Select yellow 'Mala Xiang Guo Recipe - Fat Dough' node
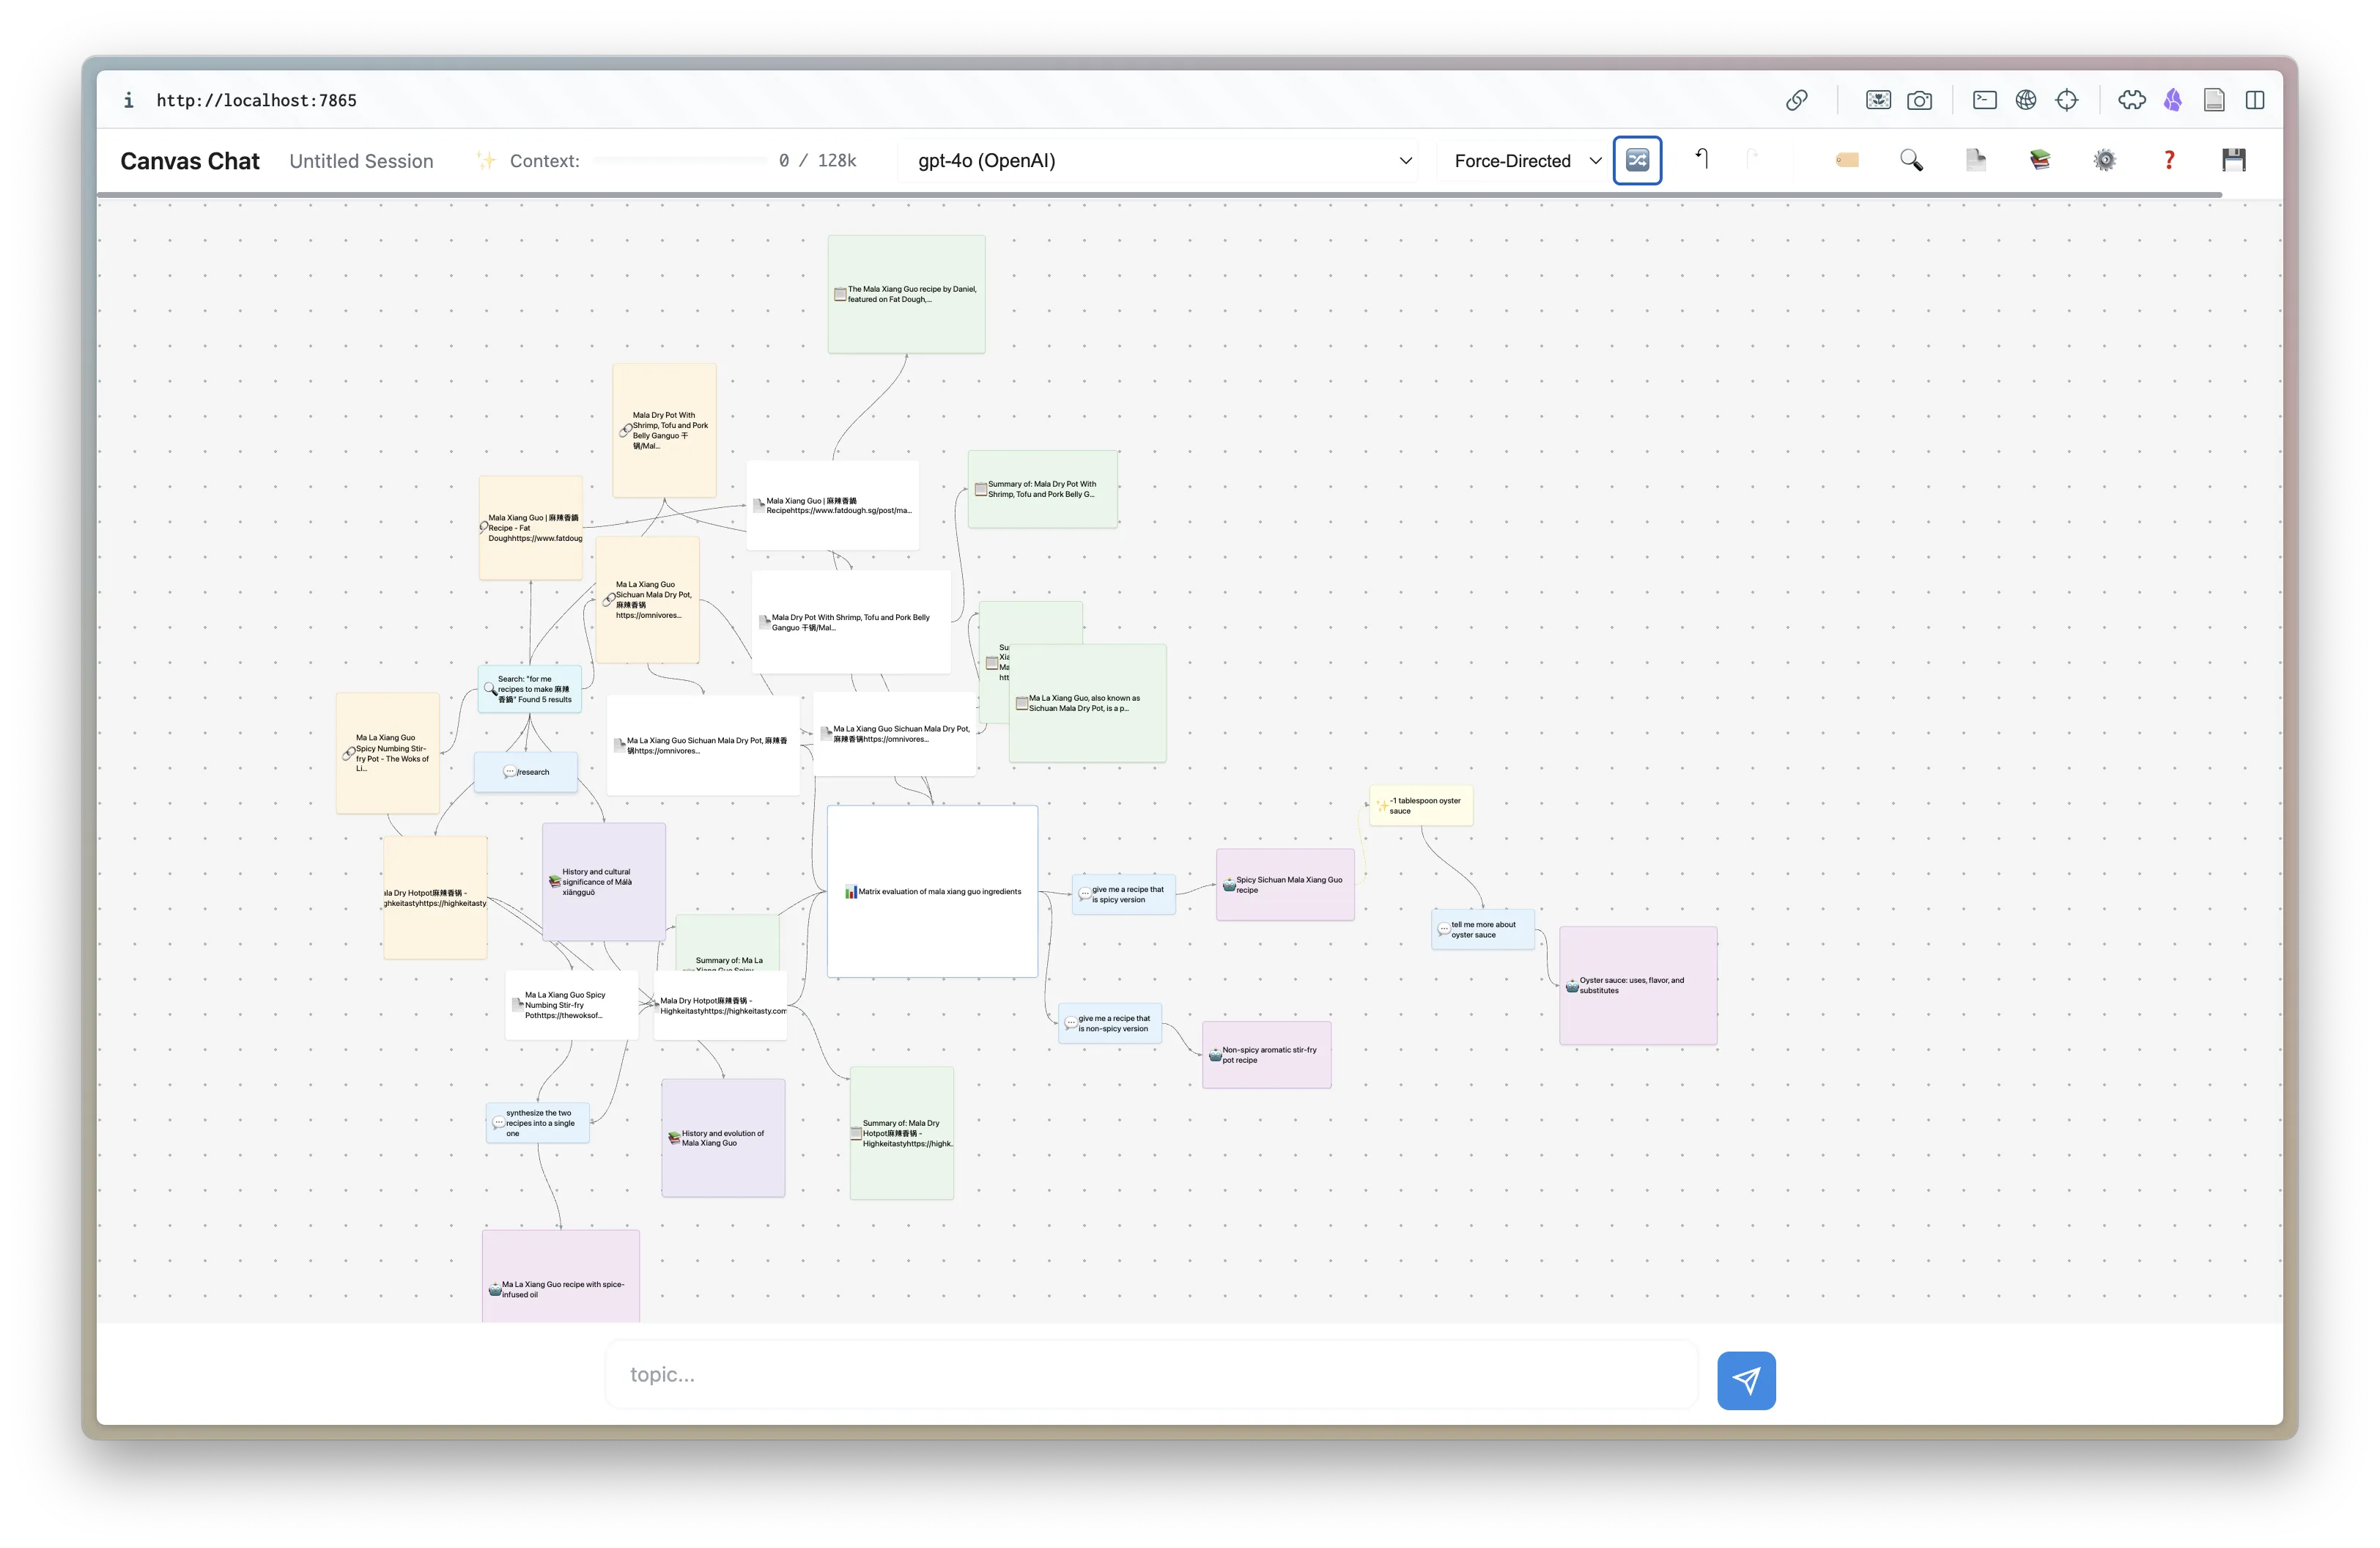This screenshot has height=1548, width=2380. click(531, 528)
